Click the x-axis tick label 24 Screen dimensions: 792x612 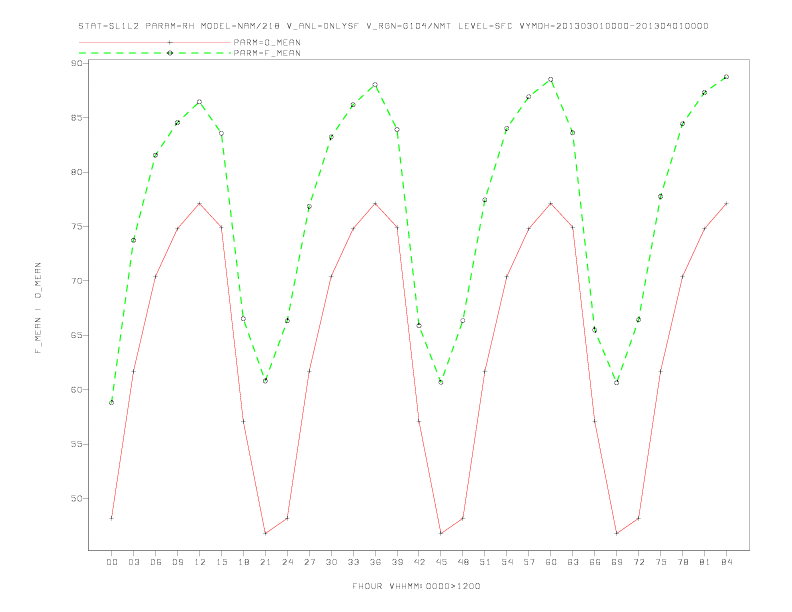point(287,562)
